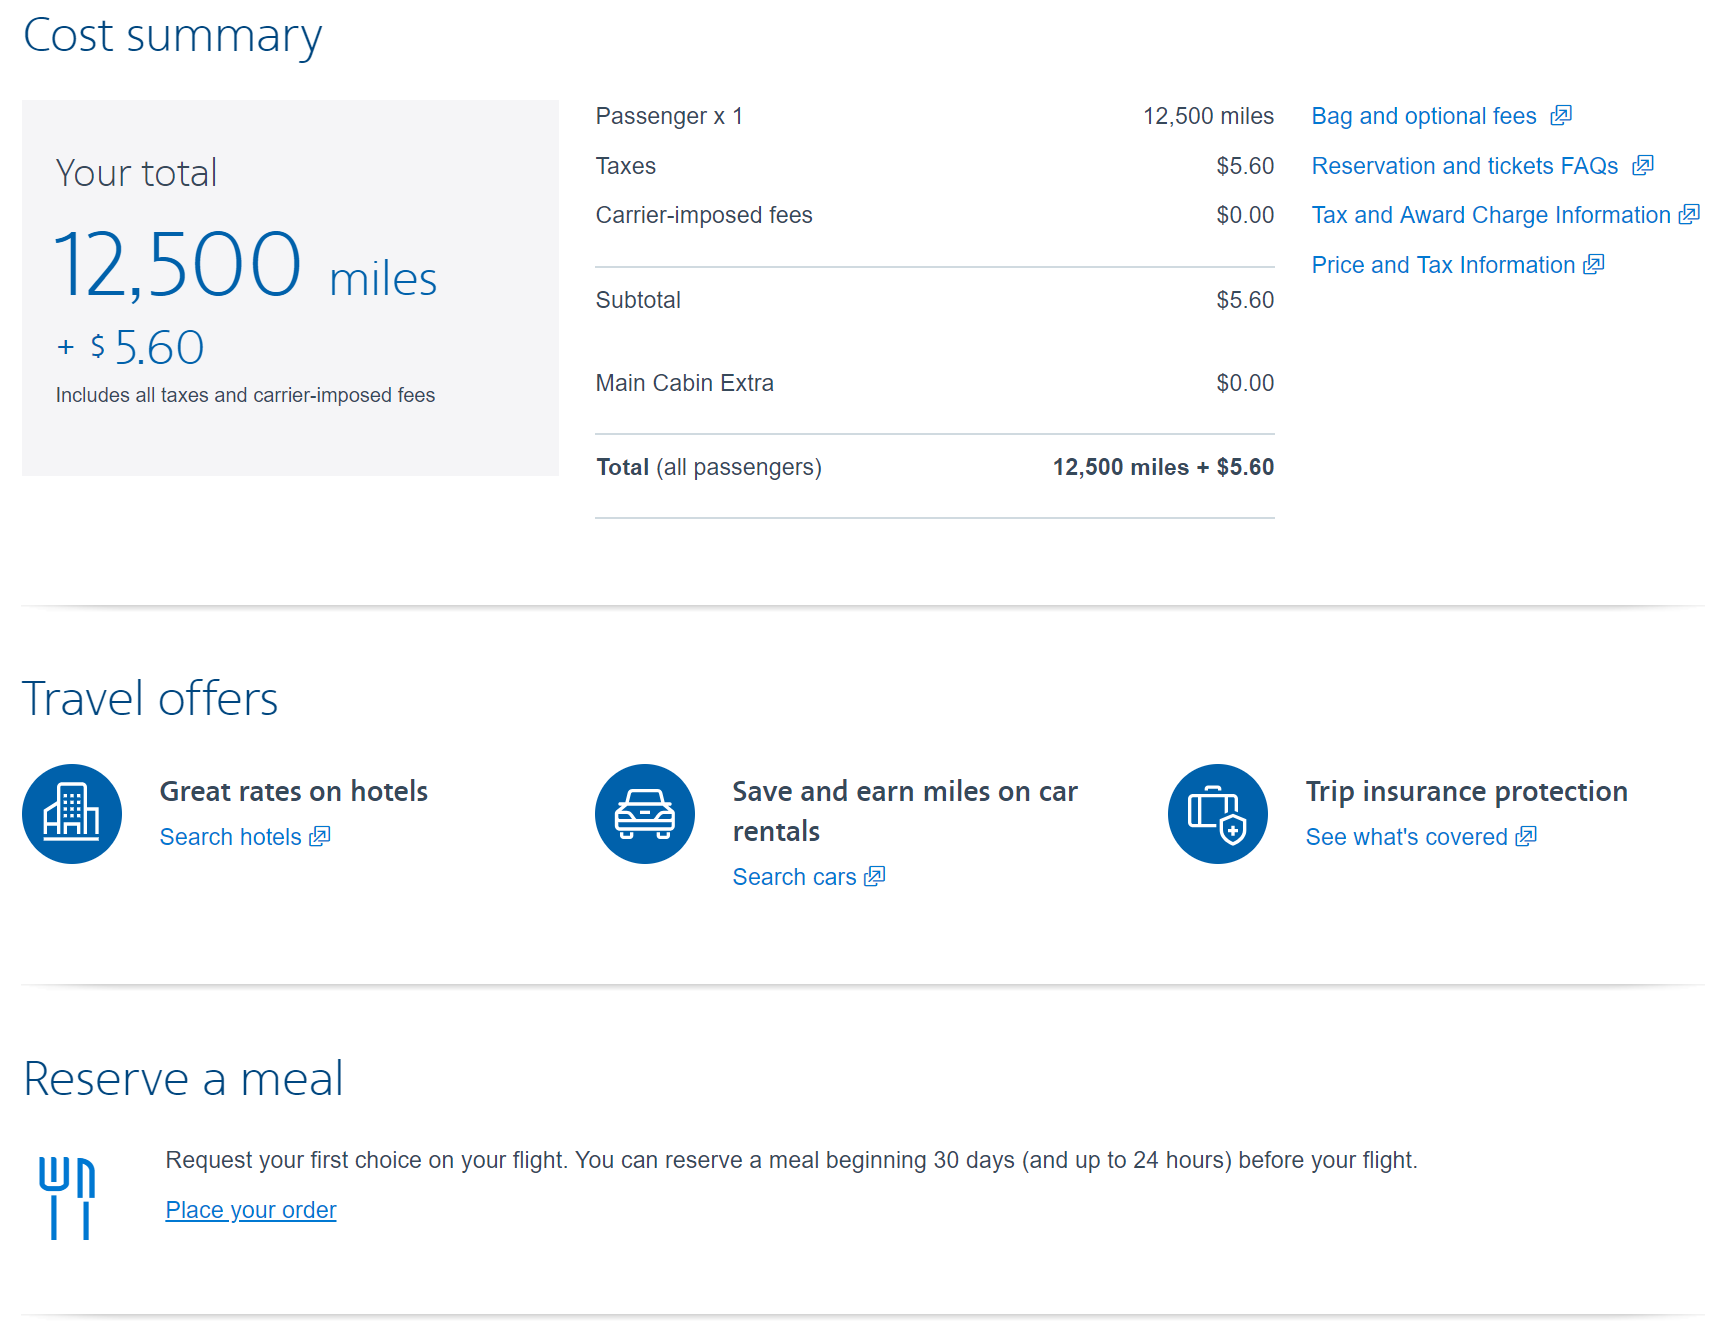Follow the Search cars link

[794, 877]
